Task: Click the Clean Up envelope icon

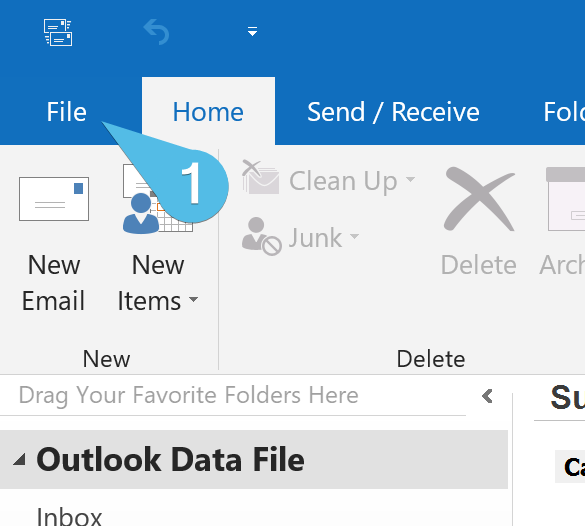Action: point(260,178)
